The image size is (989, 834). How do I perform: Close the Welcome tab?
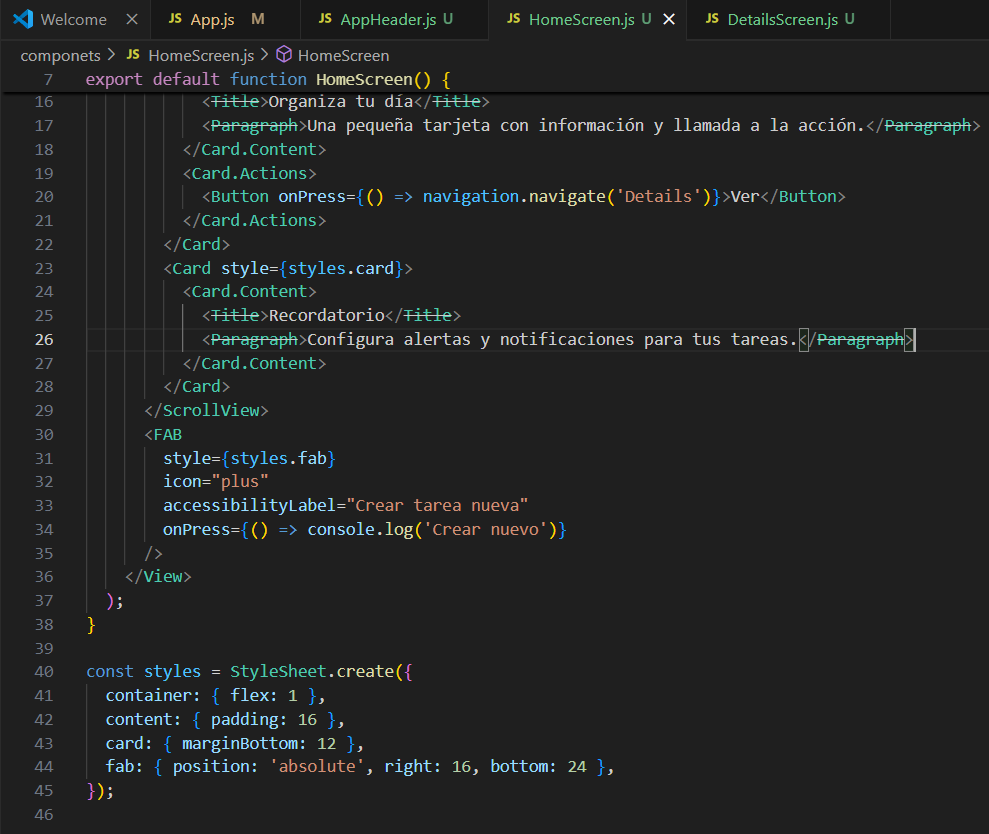click(132, 20)
